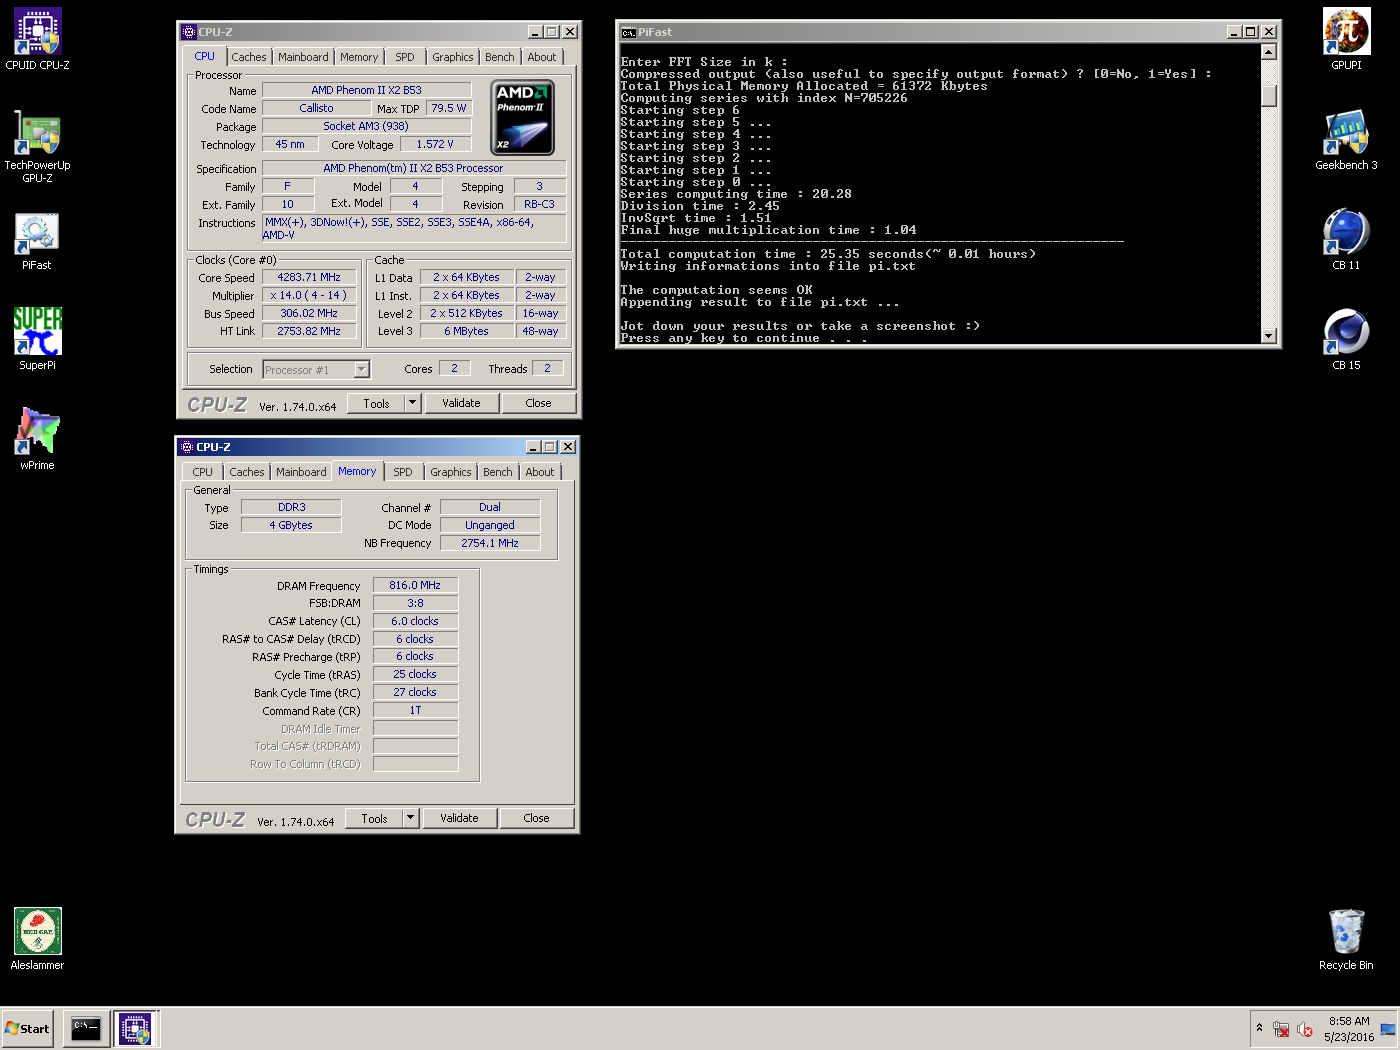
Task: Open Graphics tab in top CPU-Z window
Action: [x=453, y=57]
